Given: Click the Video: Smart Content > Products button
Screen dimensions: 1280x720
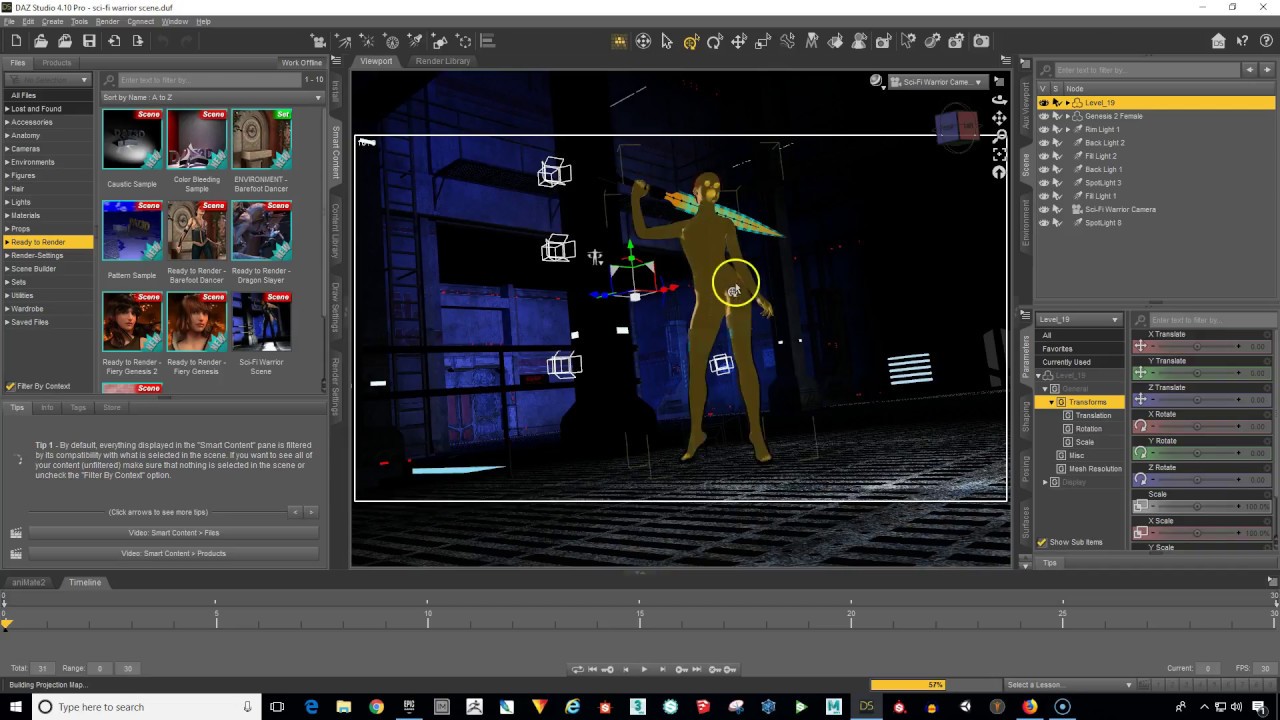Looking at the screenshot, I should [174, 553].
